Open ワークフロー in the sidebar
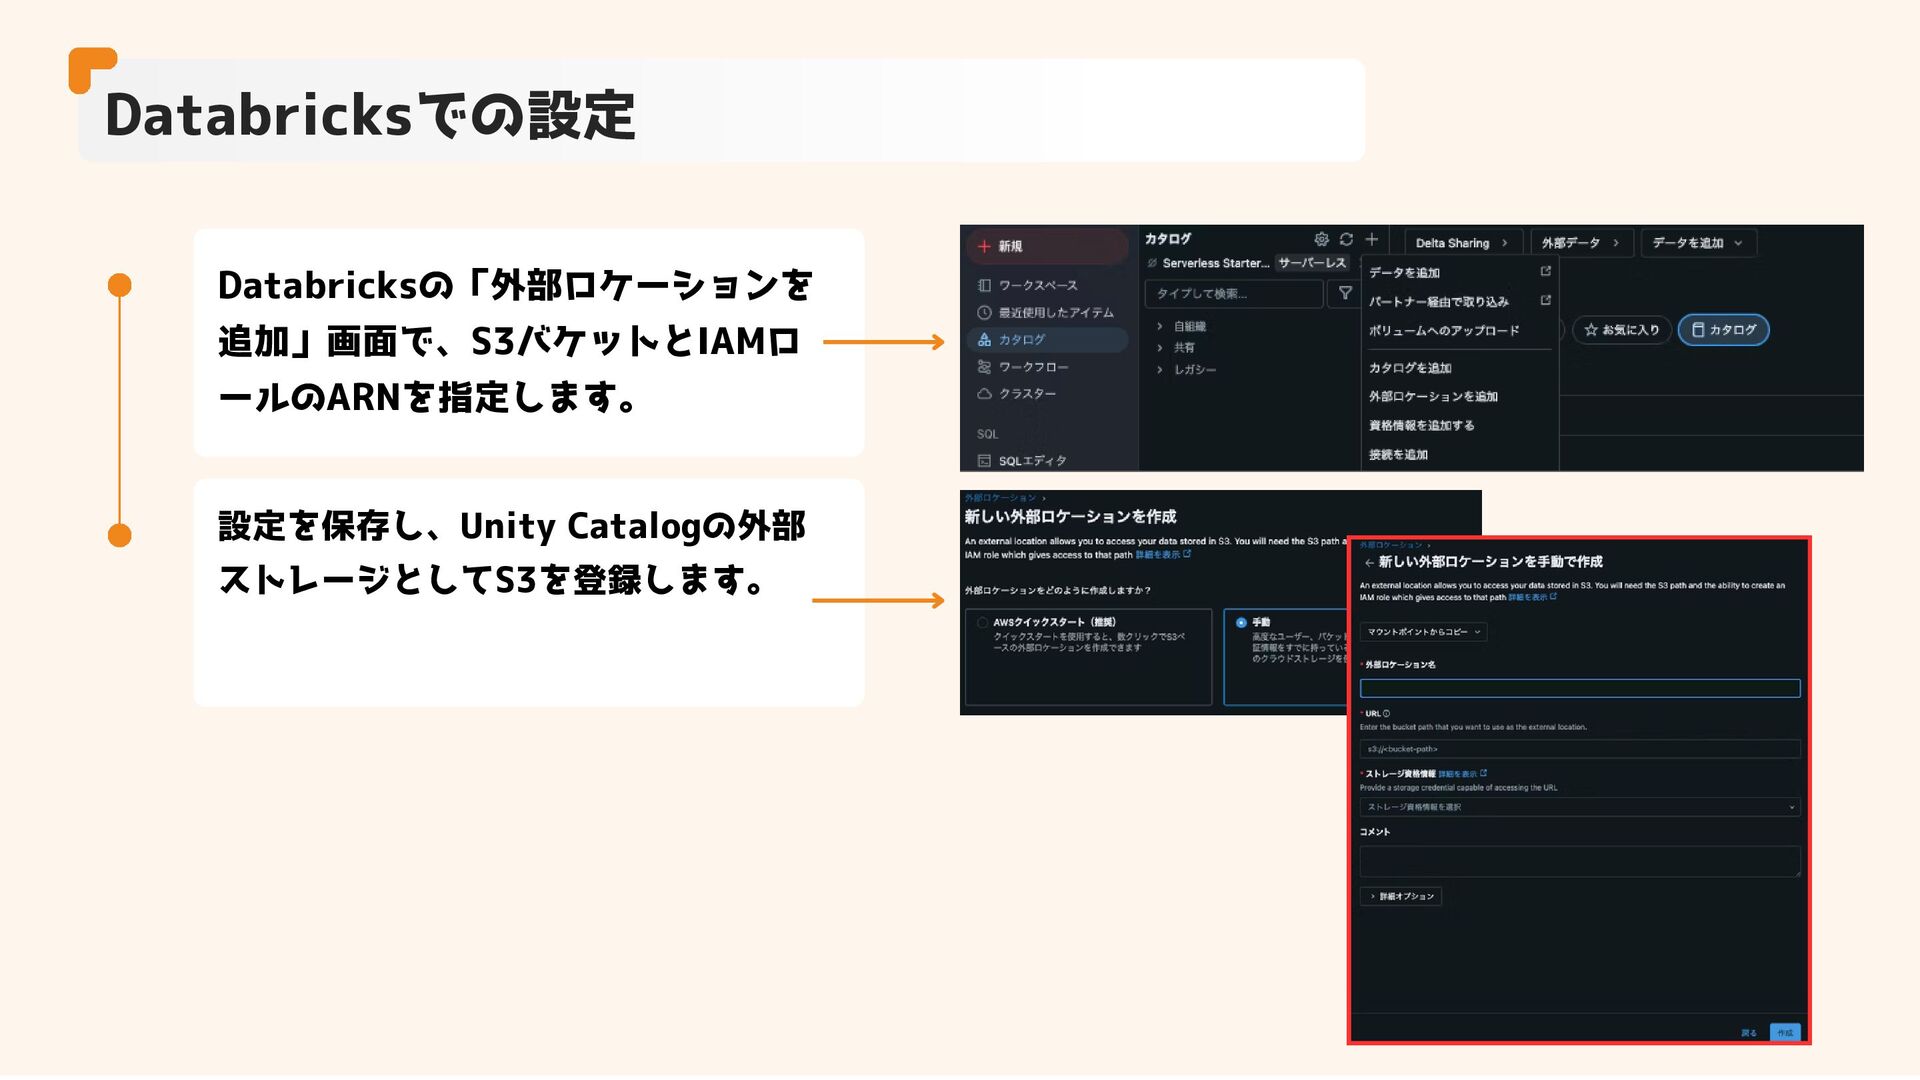The image size is (1920, 1080). [x=1032, y=367]
